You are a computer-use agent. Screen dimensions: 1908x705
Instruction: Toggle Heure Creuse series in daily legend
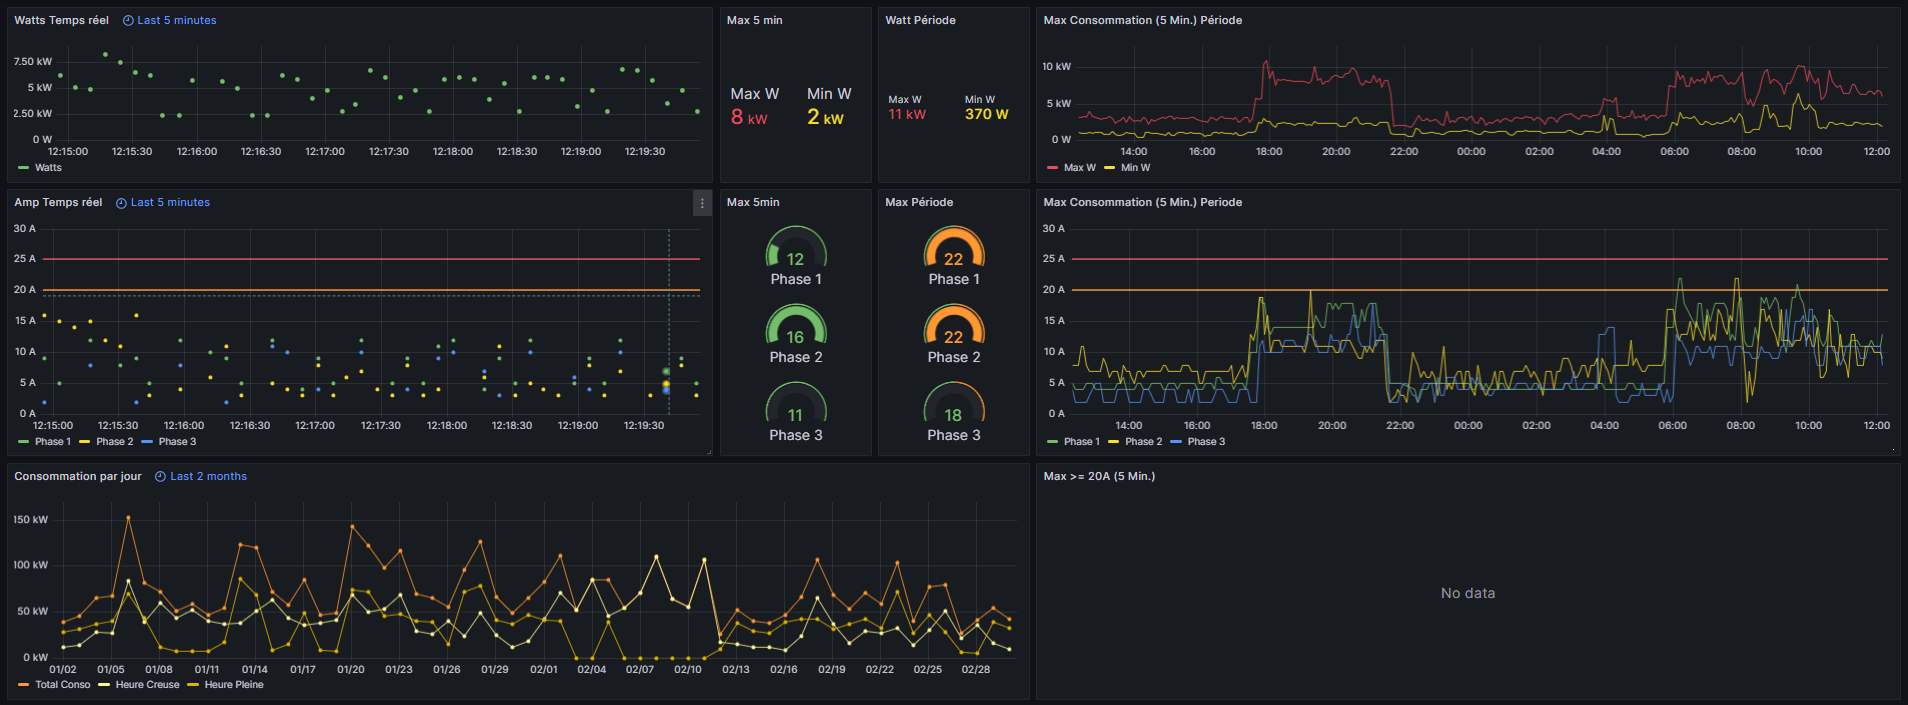(147, 685)
